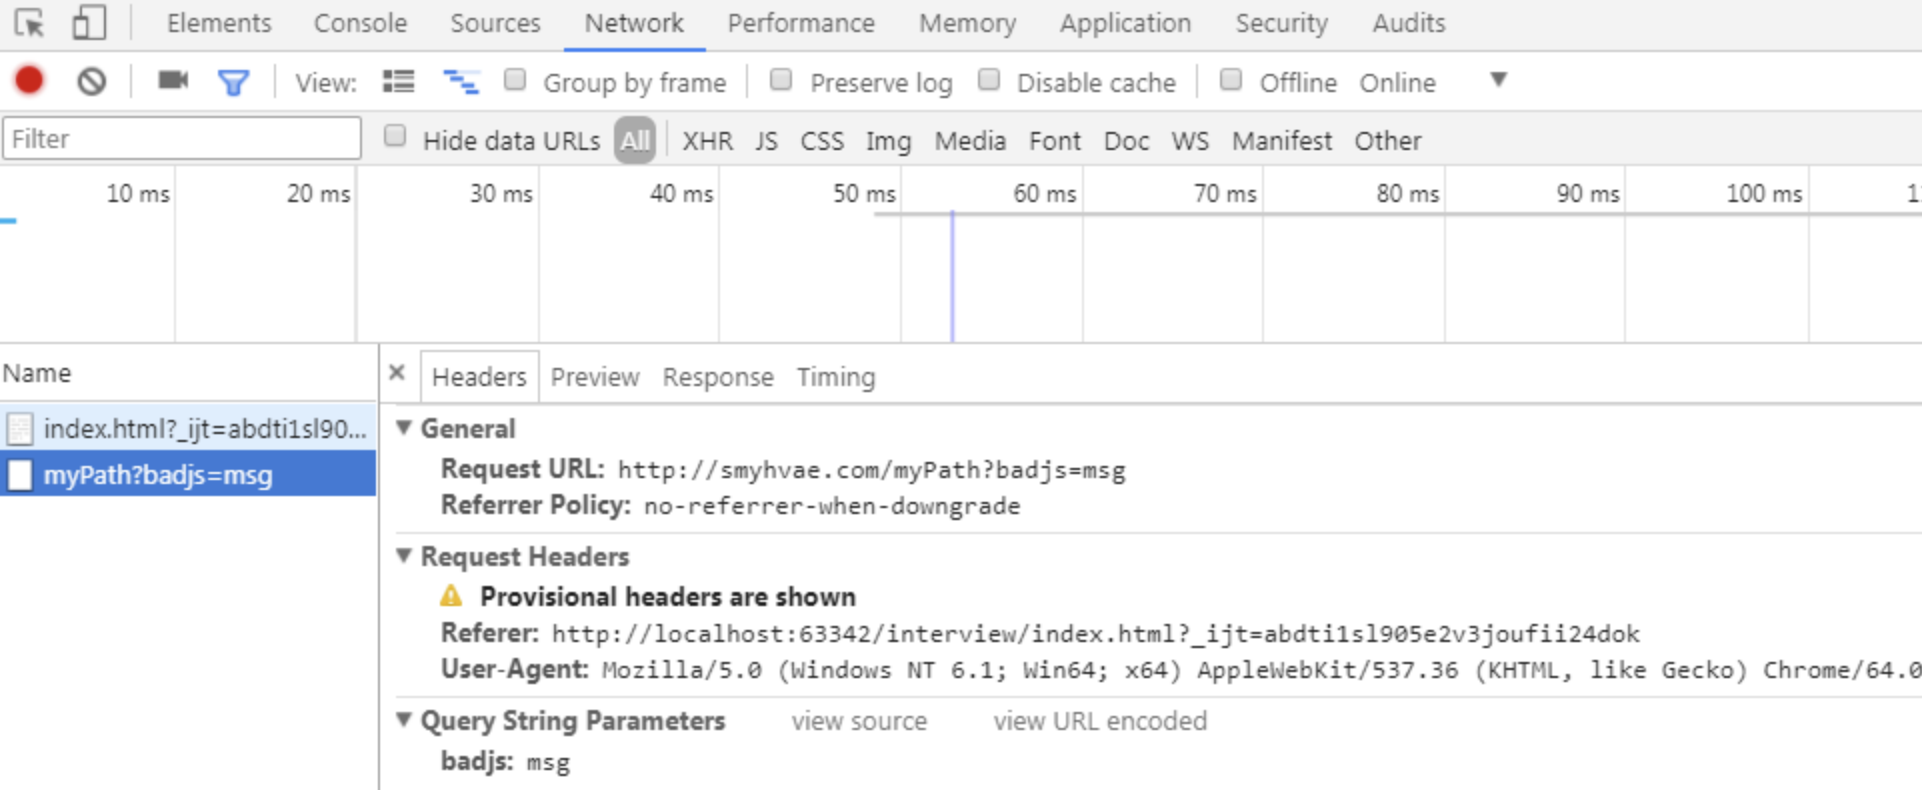Viewport: 1922px width, 790px height.
Task: Stop recording network log with red button
Action: pos(30,81)
